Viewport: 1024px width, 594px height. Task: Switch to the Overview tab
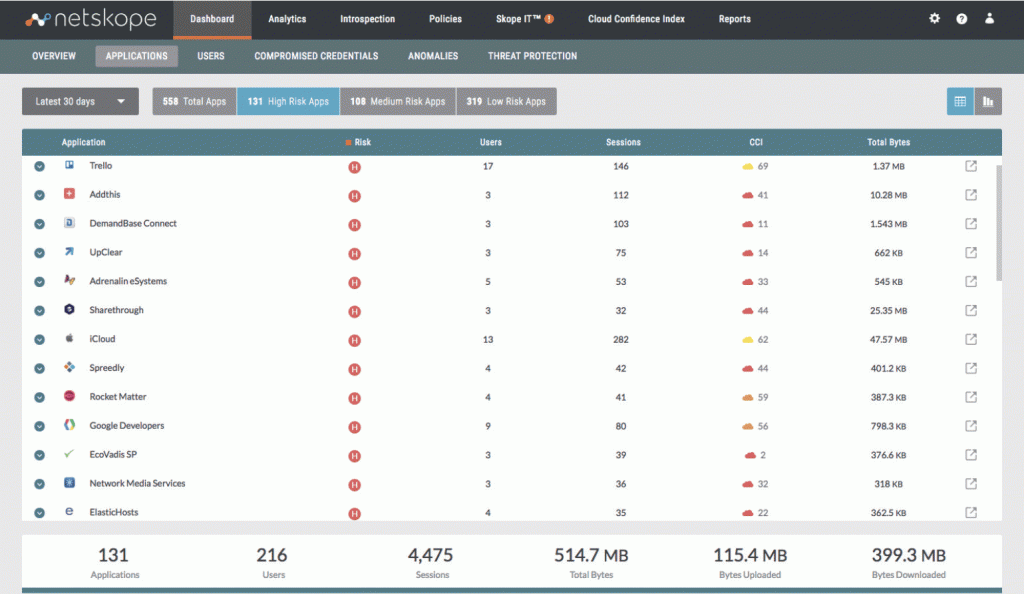(x=54, y=56)
